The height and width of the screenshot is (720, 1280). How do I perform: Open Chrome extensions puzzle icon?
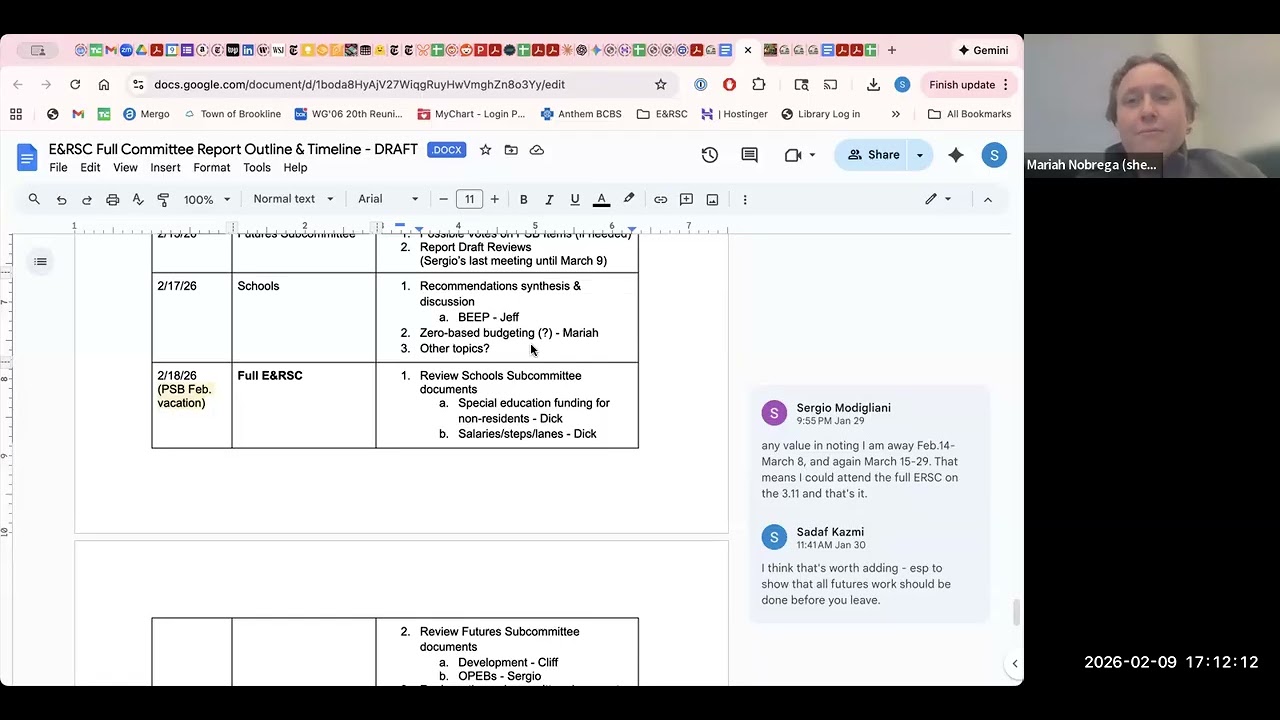pyautogui.click(x=759, y=85)
